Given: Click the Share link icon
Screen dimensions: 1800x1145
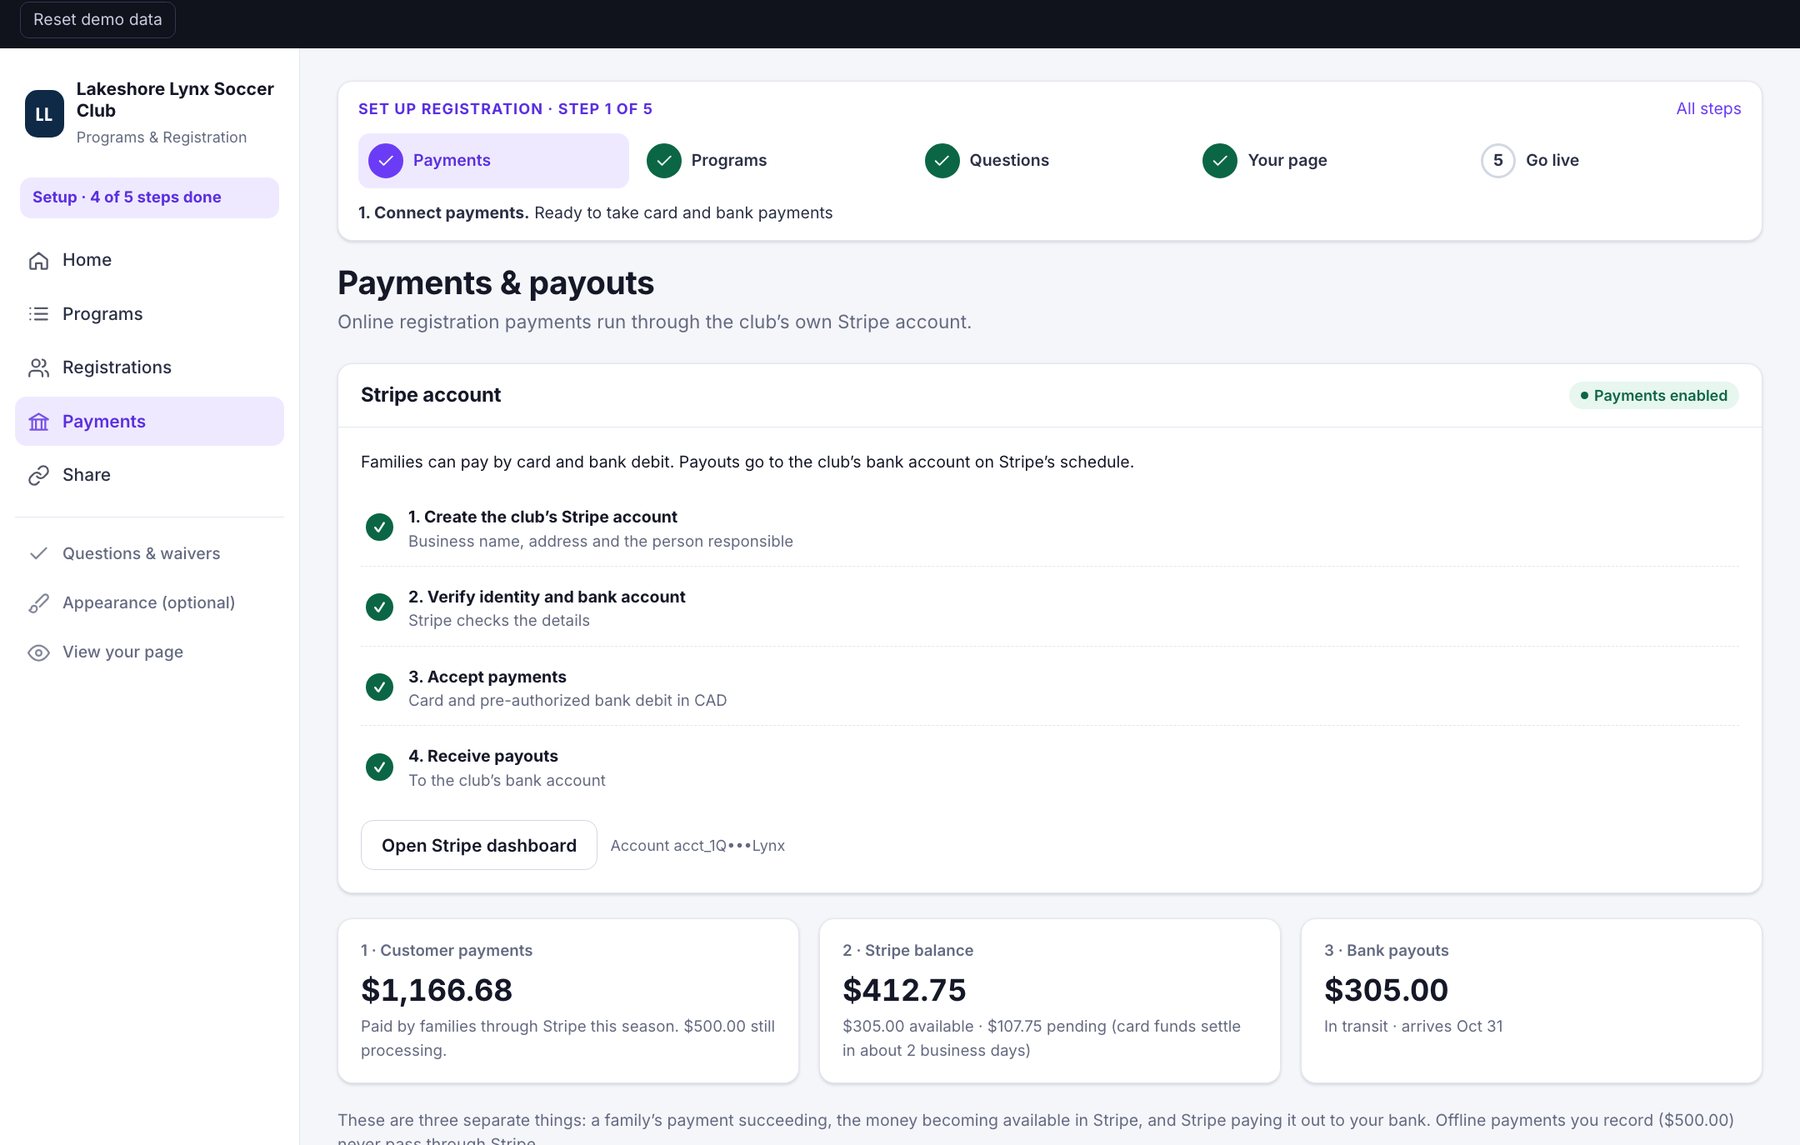Looking at the screenshot, I should point(39,475).
